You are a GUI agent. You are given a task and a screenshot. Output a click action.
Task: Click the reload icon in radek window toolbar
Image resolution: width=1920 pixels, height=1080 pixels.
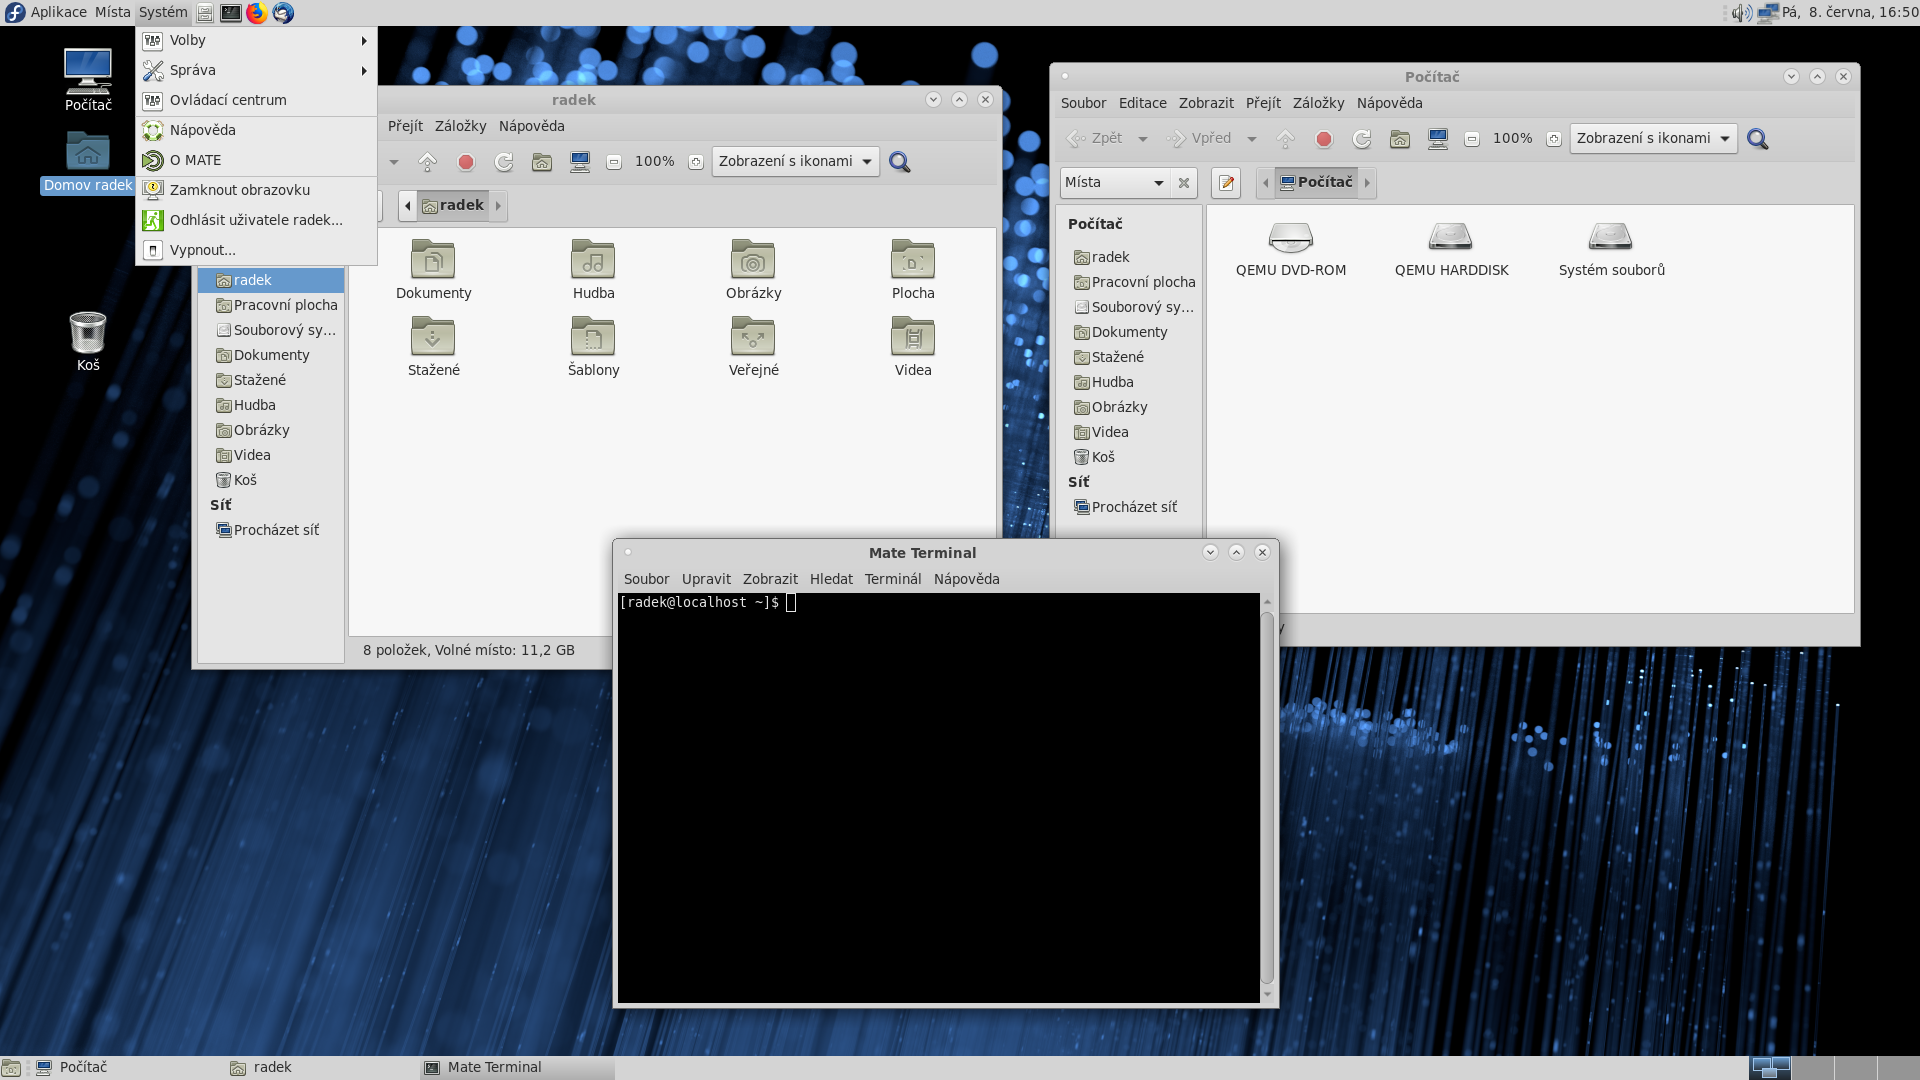[x=504, y=162]
